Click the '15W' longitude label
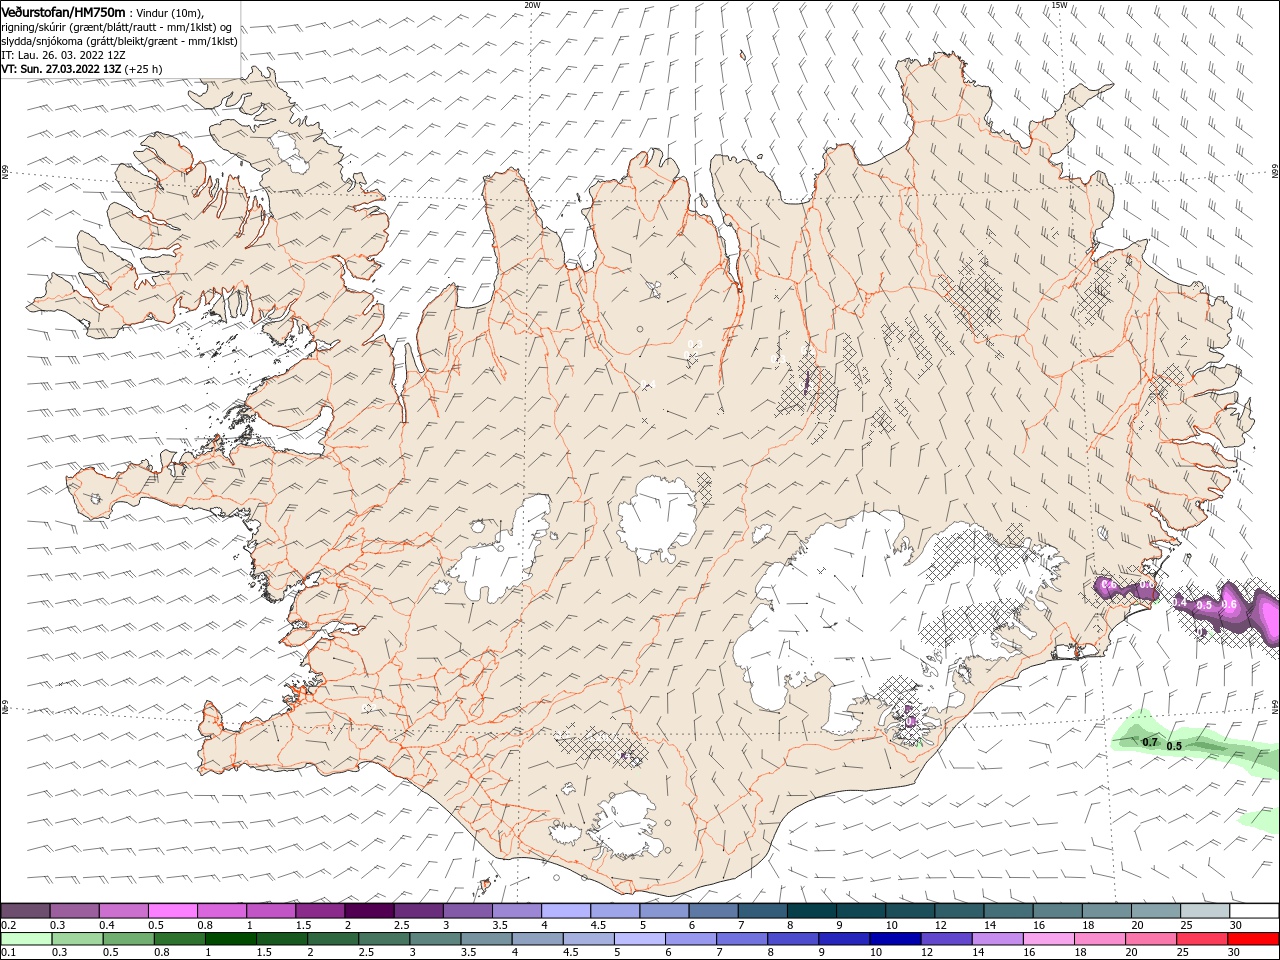1280x960 pixels. [x=1059, y=5]
